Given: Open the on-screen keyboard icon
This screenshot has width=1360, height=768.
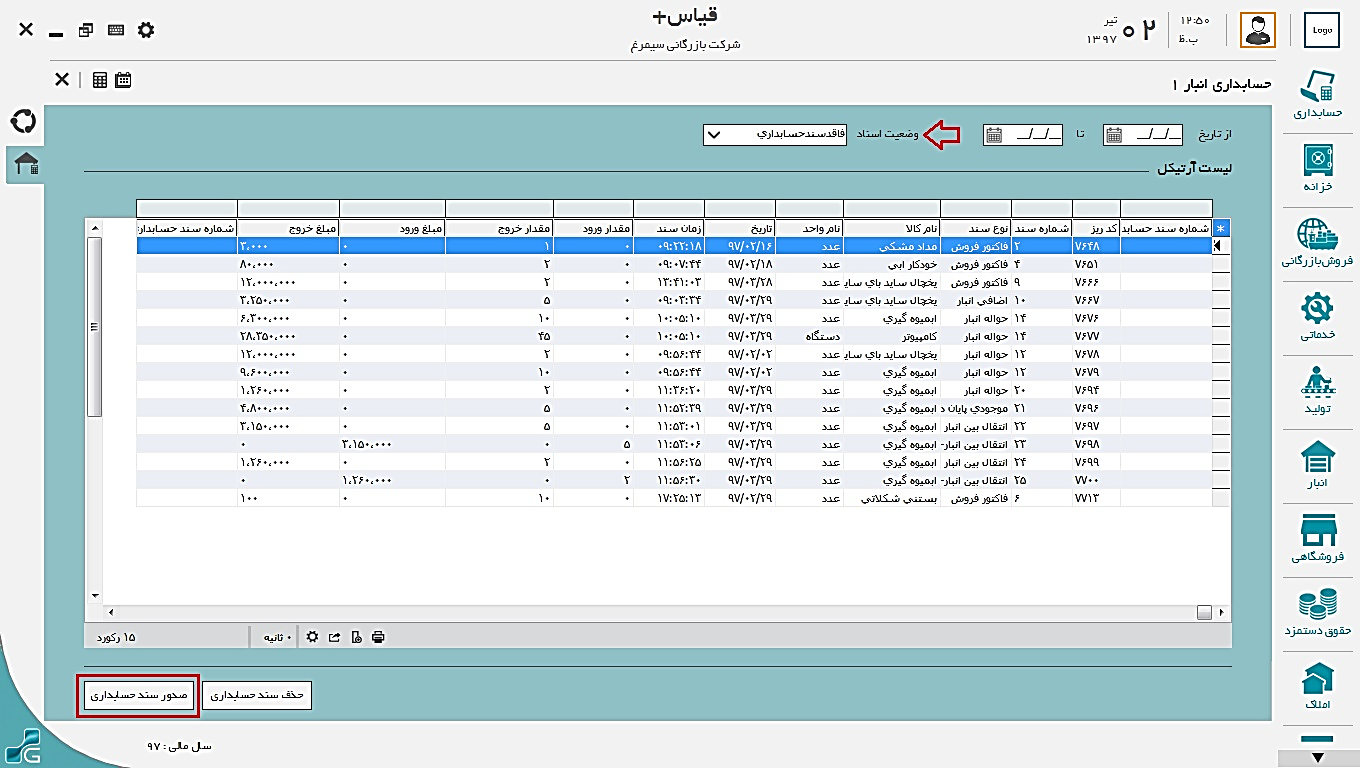Looking at the screenshot, I should pos(116,30).
